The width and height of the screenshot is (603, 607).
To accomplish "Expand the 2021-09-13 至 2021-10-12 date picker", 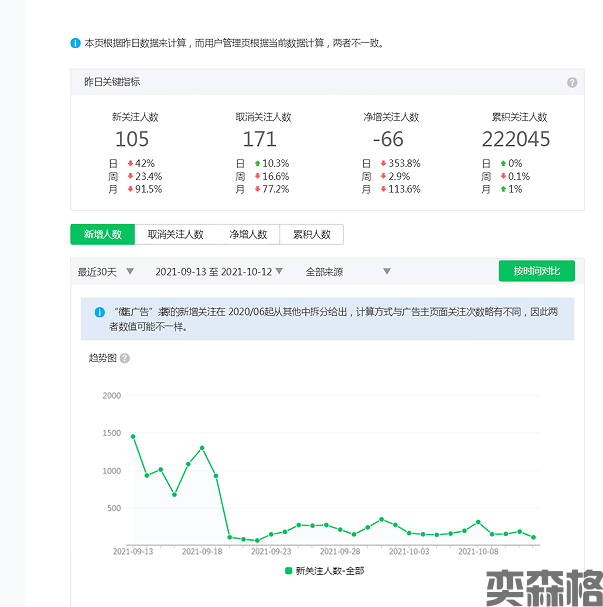I will point(219,271).
